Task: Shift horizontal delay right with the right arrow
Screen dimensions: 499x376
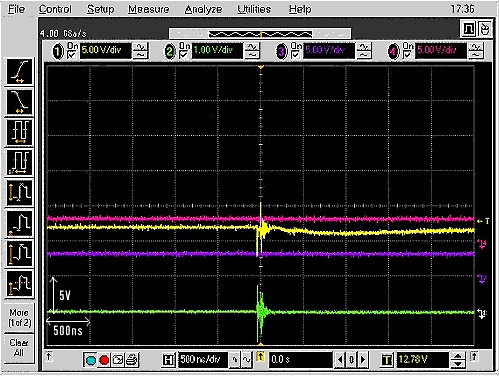Action: [363, 360]
